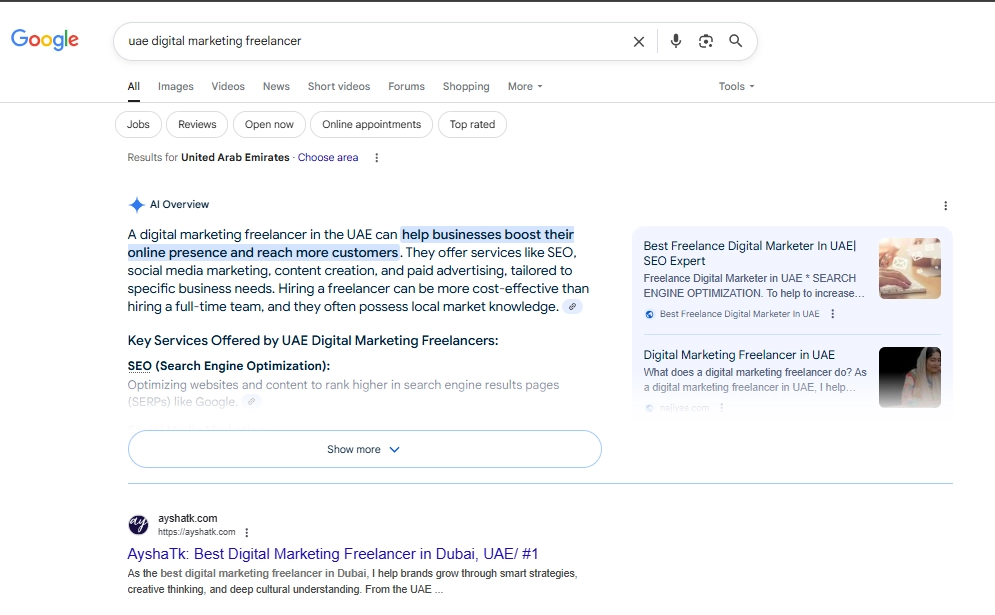The width and height of the screenshot is (995, 615).
Task: Go to the Short videos tab
Action: (339, 86)
